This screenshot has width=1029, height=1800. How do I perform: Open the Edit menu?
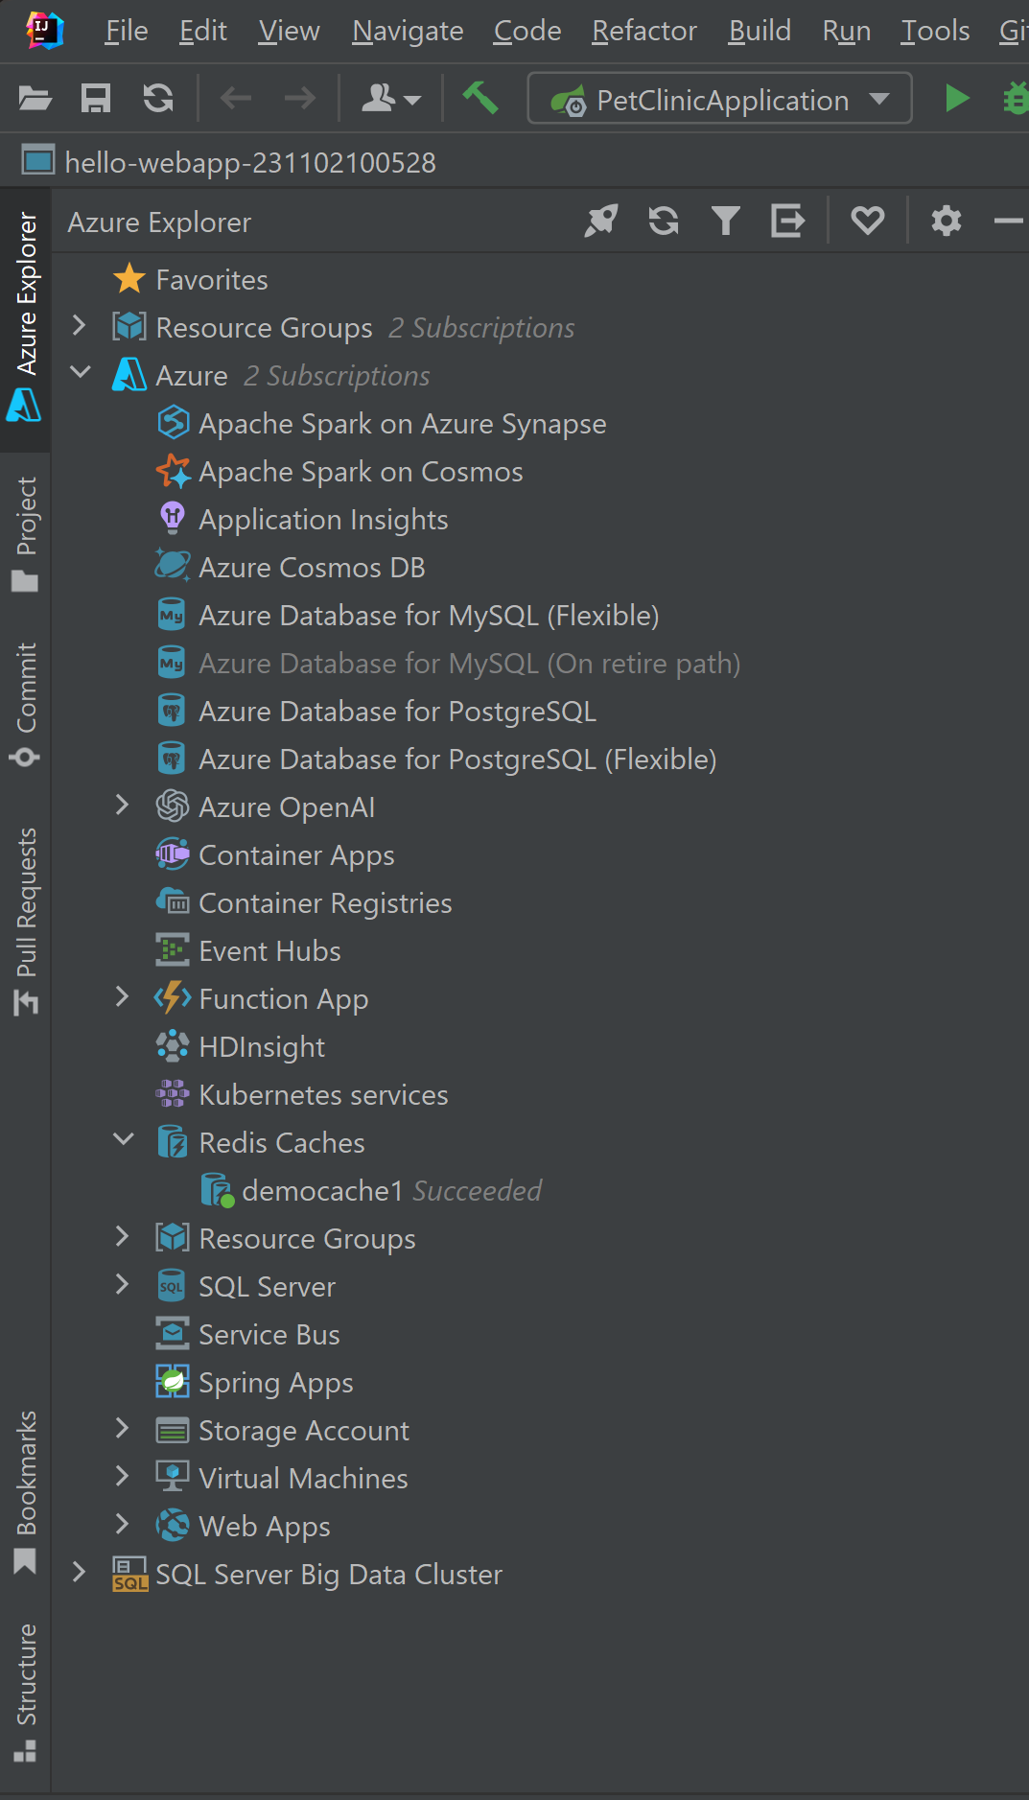tap(203, 31)
